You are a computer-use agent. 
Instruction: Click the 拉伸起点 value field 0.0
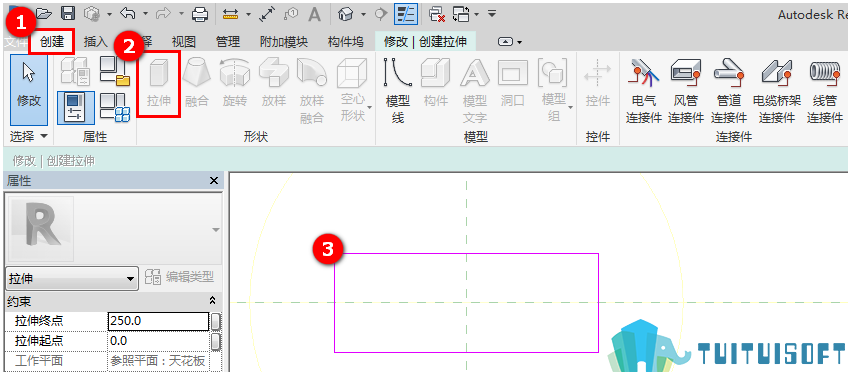[158, 341]
